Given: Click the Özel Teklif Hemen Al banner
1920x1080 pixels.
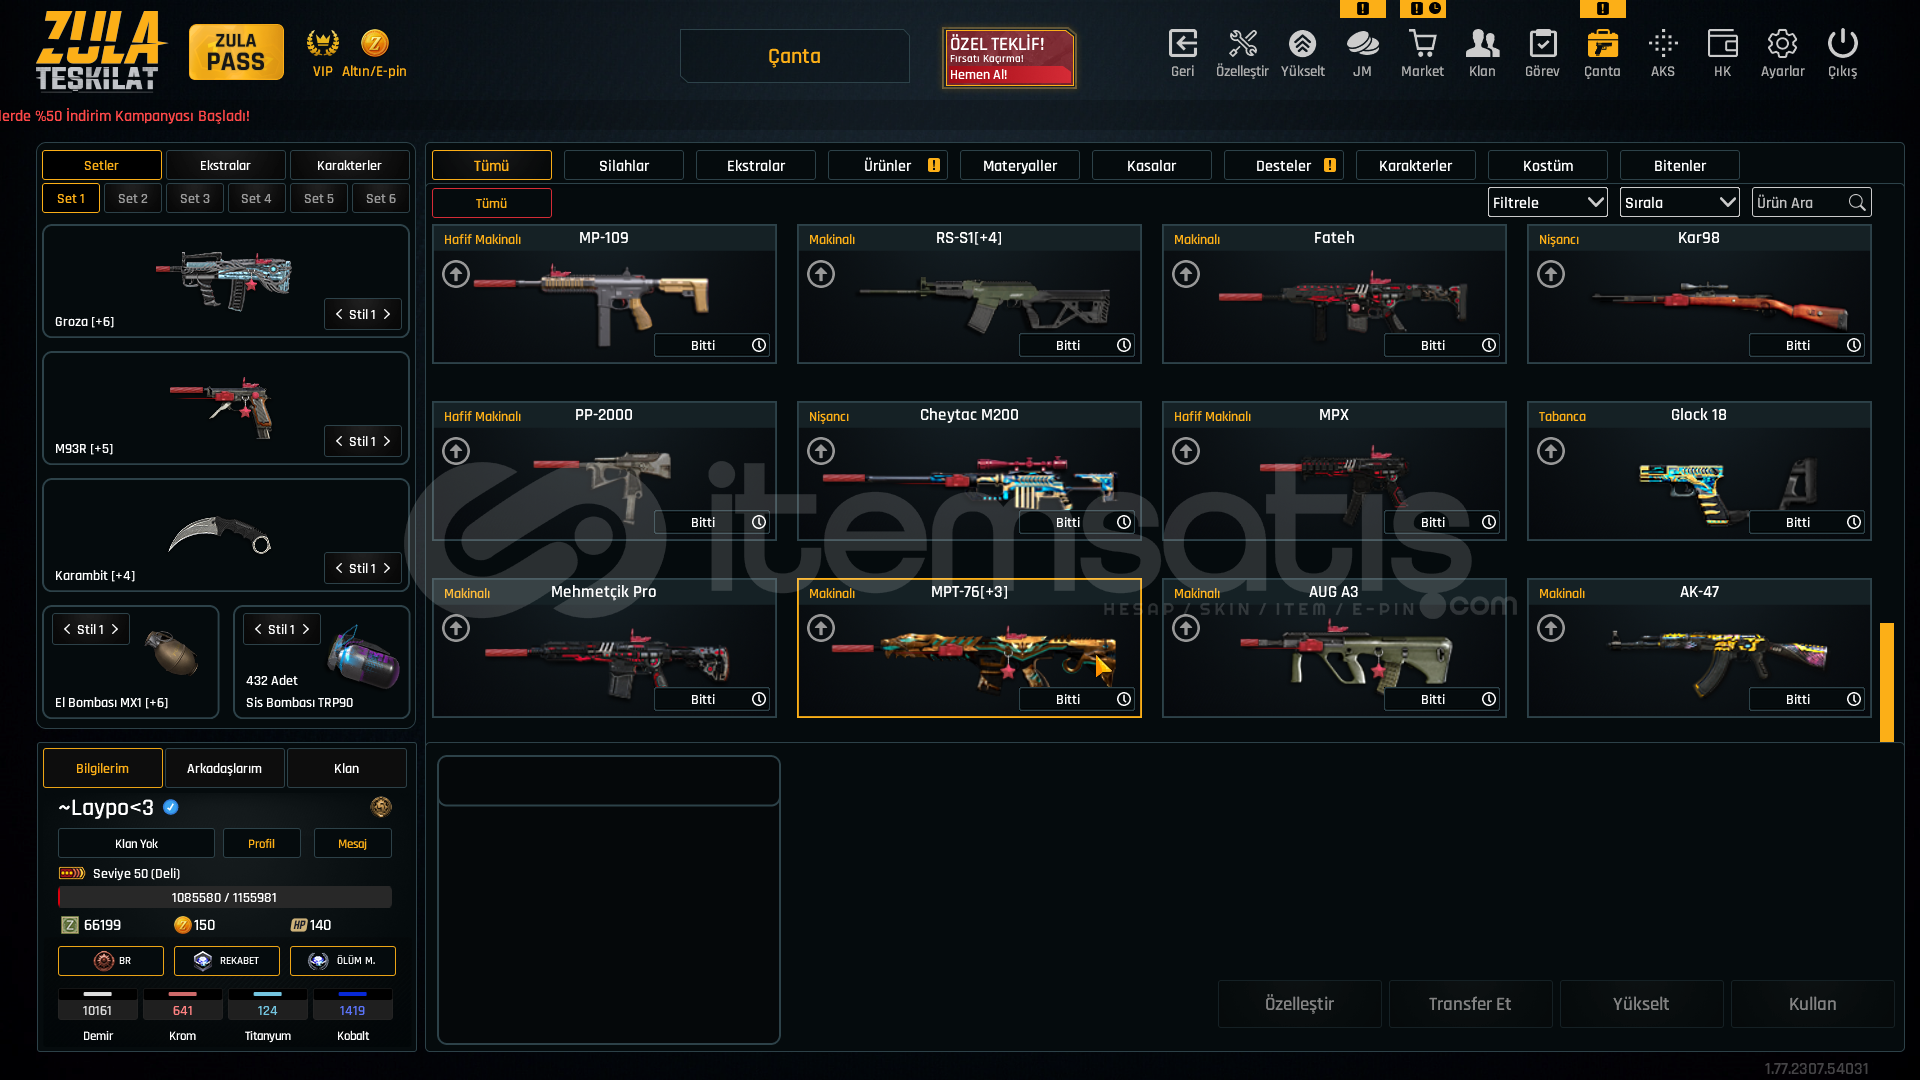Looking at the screenshot, I should 1009,58.
